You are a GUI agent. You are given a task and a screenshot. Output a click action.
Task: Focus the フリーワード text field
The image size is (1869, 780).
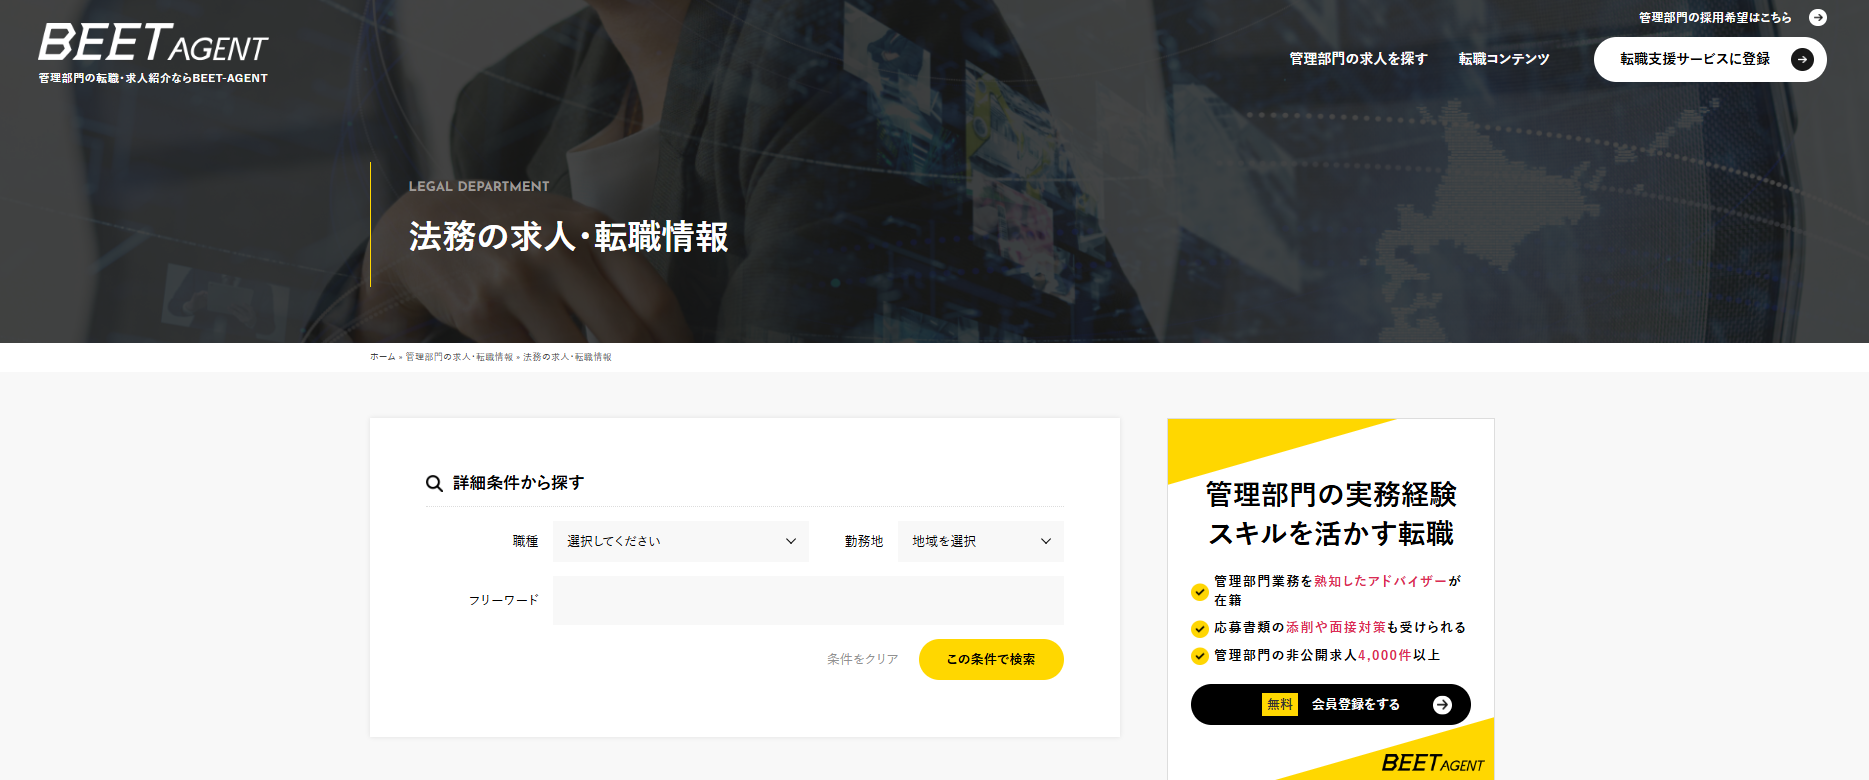pos(807,601)
